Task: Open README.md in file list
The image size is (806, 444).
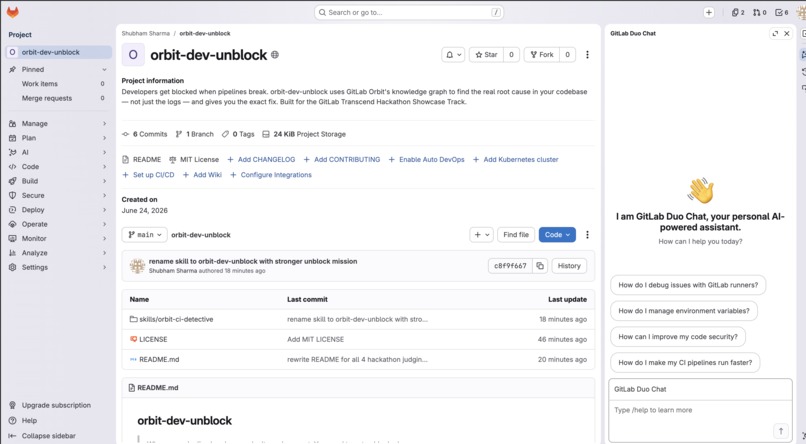Action: (x=159, y=360)
